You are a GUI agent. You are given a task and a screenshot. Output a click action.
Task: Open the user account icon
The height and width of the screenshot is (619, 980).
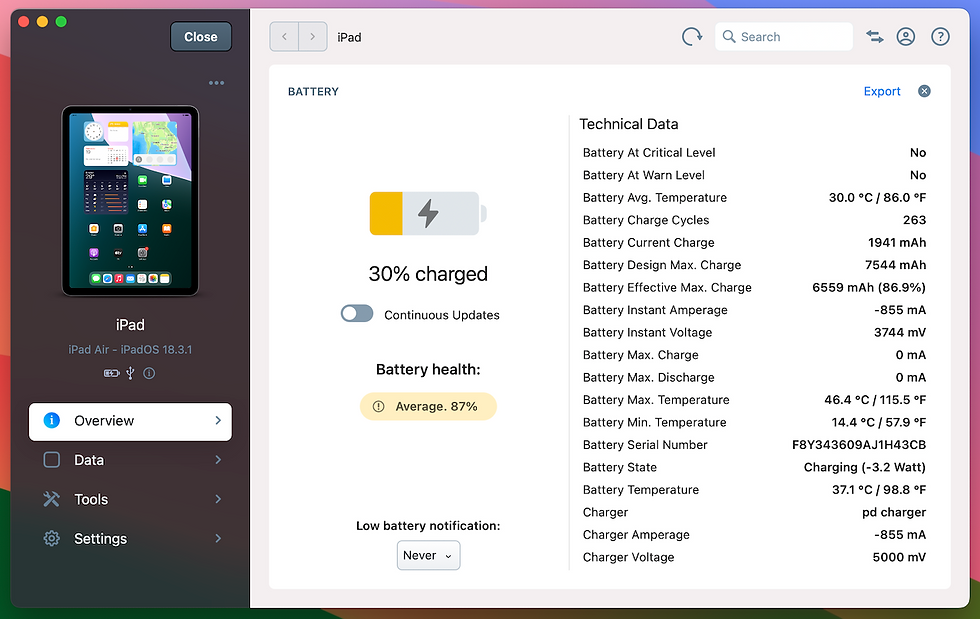coord(906,37)
